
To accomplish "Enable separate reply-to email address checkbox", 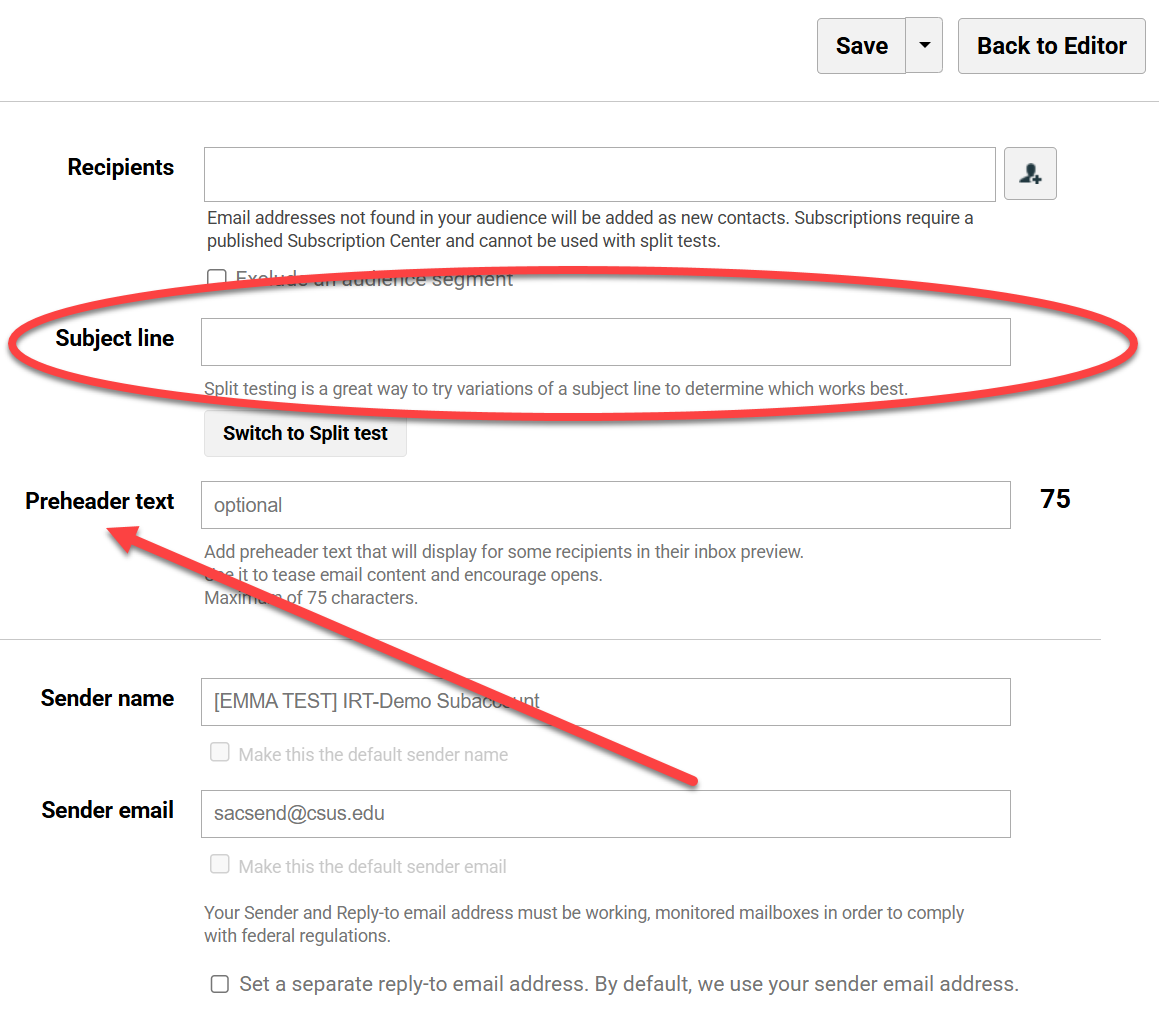I will (x=220, y=983).
